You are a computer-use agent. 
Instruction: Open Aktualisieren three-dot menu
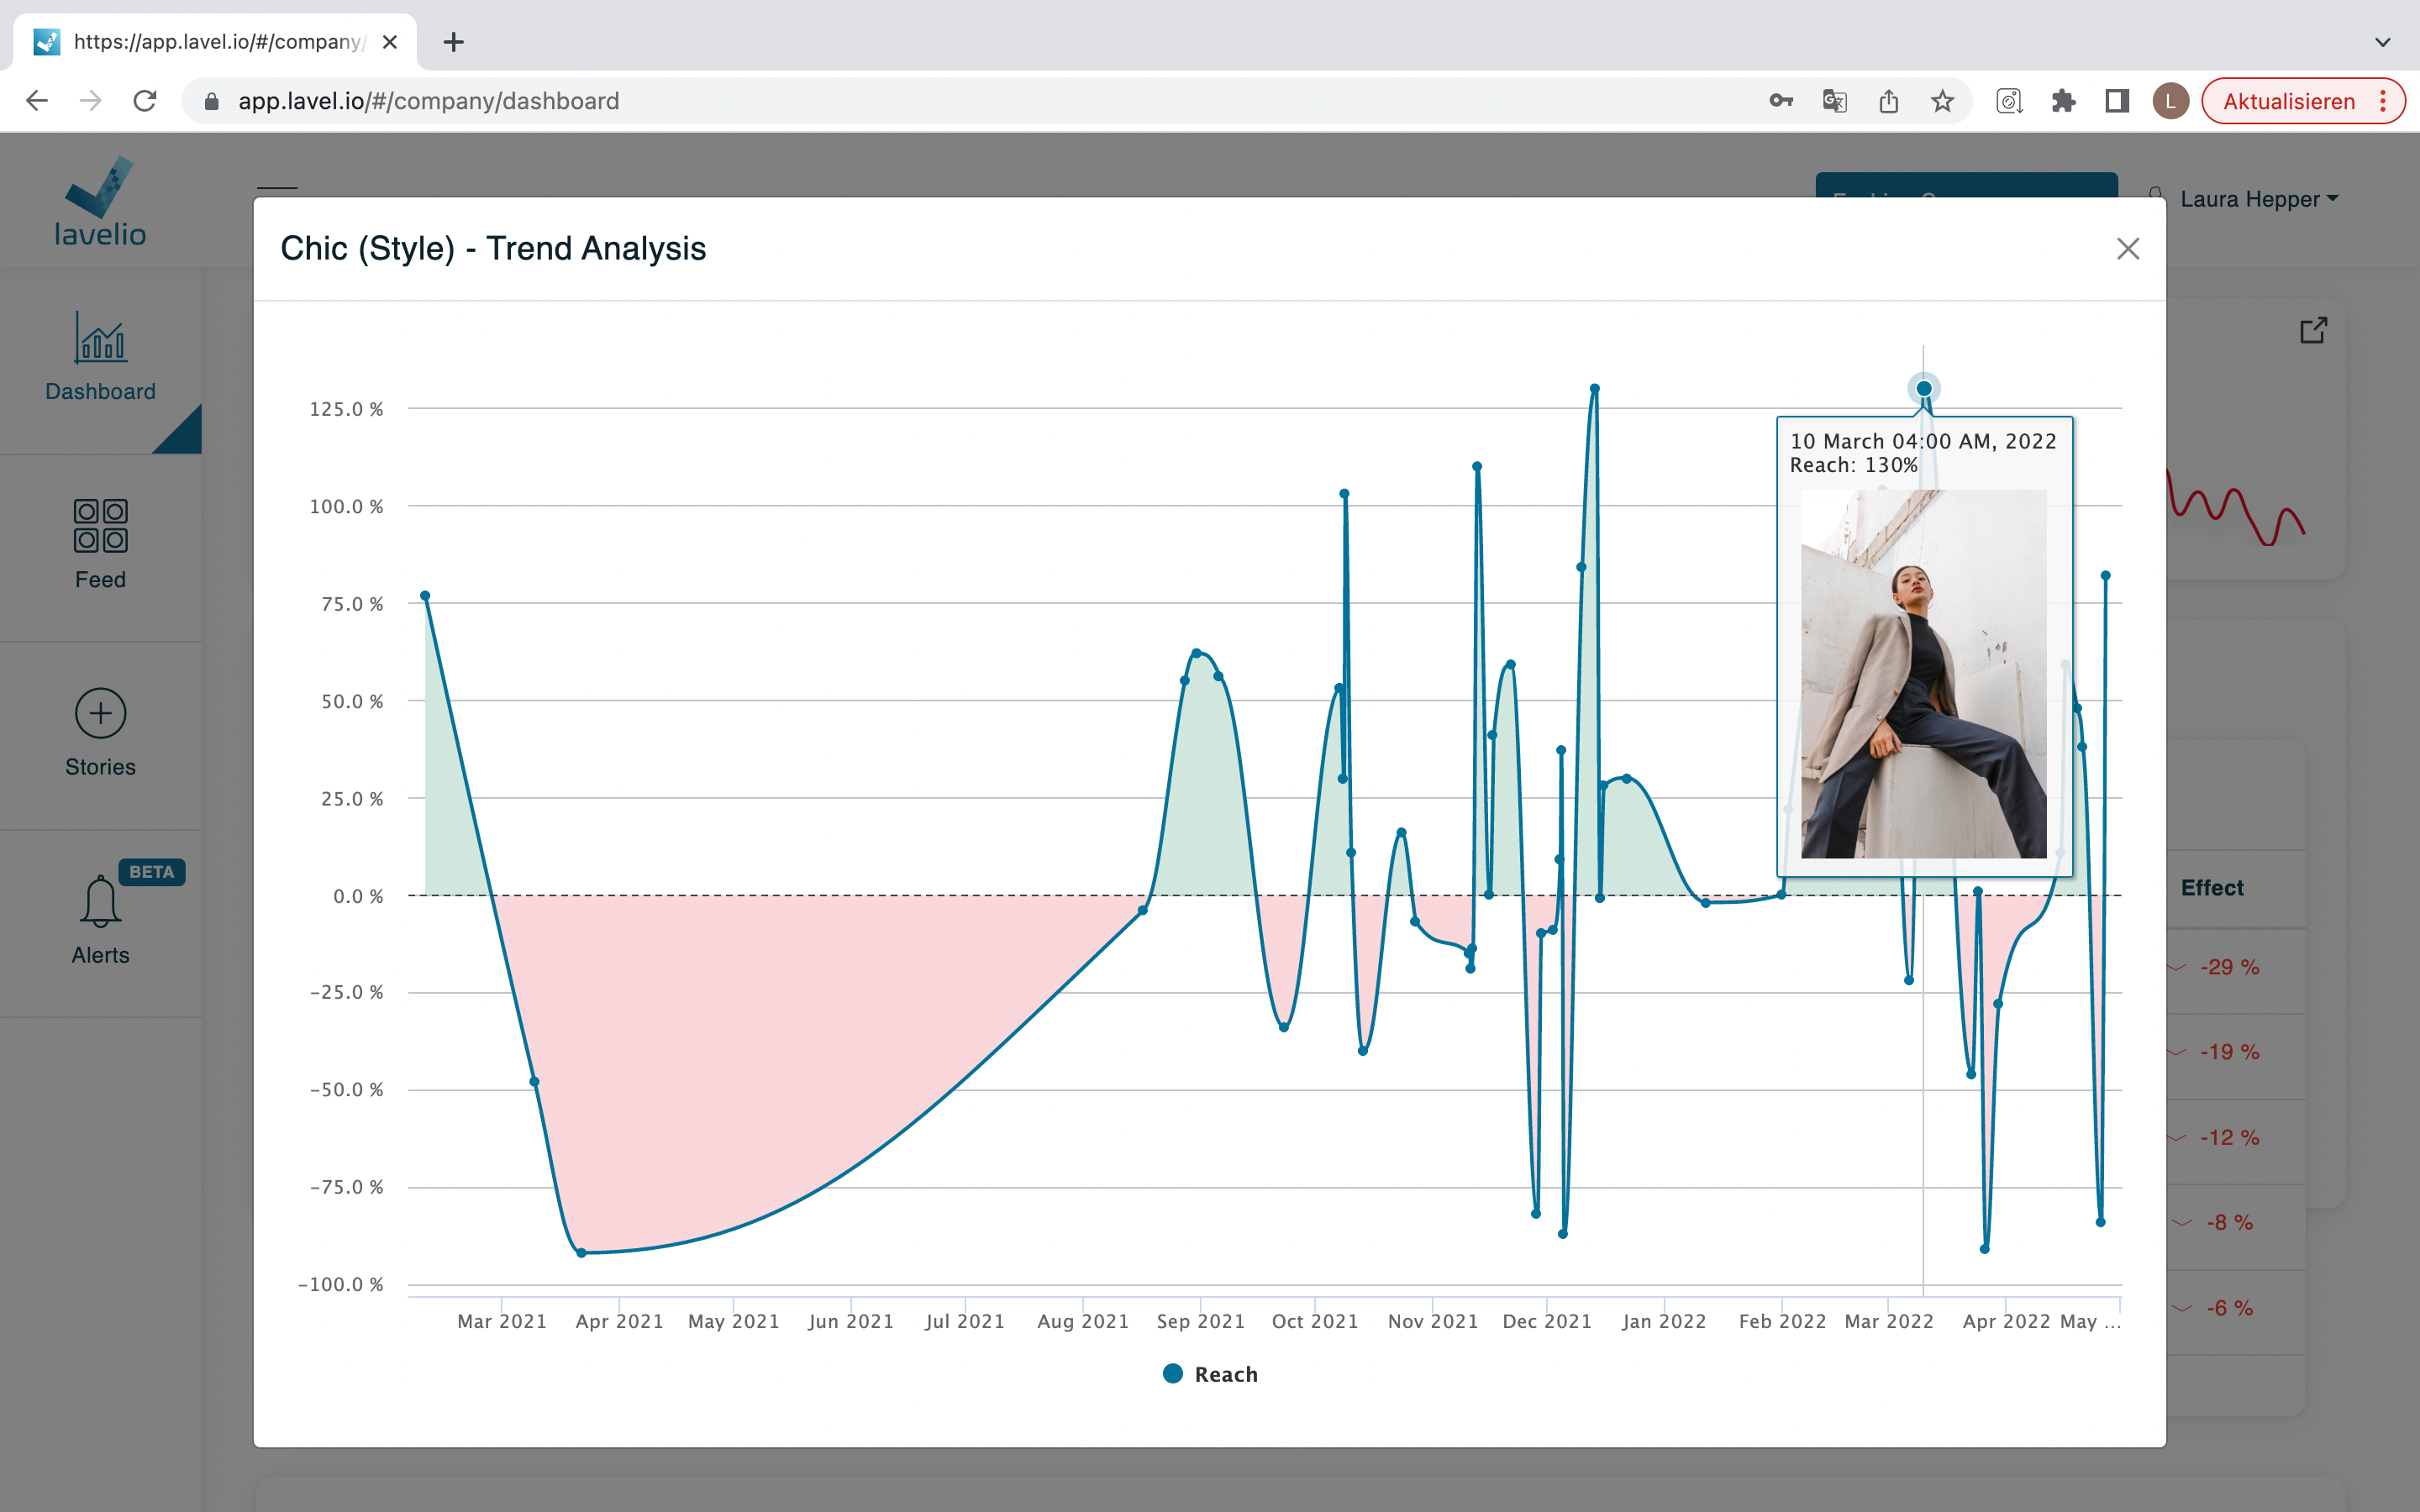point(2383,101)
